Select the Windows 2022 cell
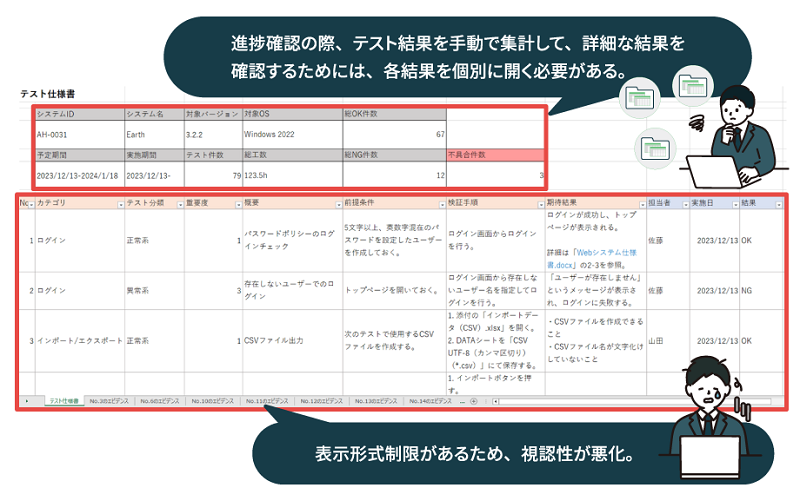 [292, 134]
